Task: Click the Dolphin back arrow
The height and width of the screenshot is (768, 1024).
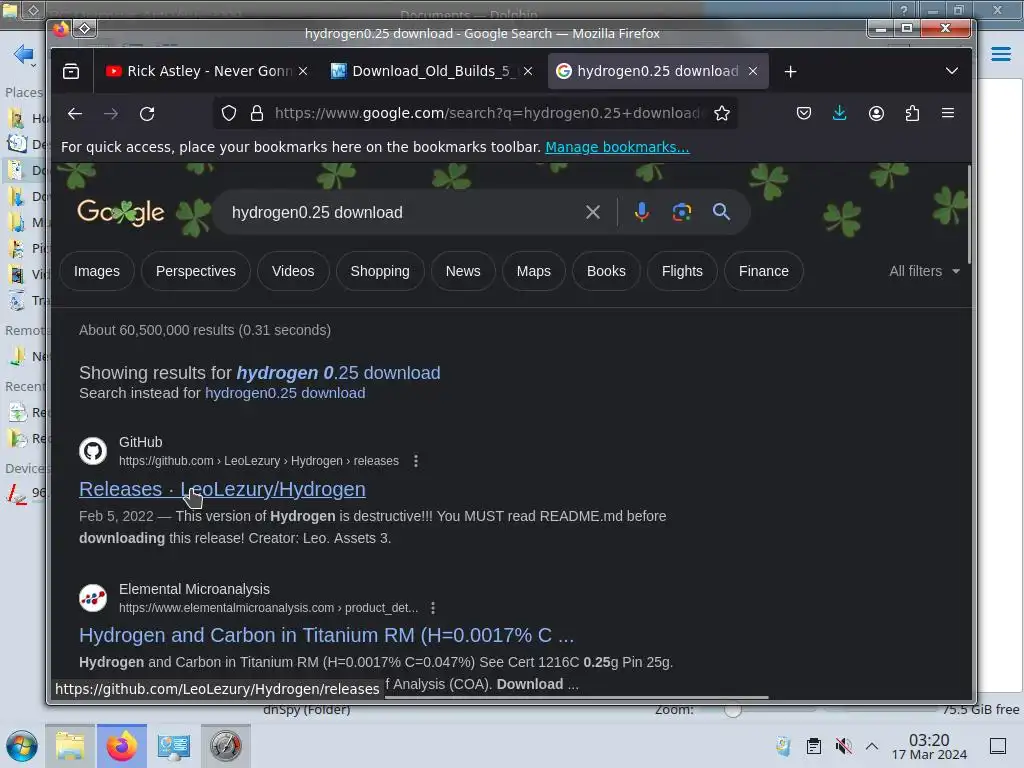Action: pos(24,54)
